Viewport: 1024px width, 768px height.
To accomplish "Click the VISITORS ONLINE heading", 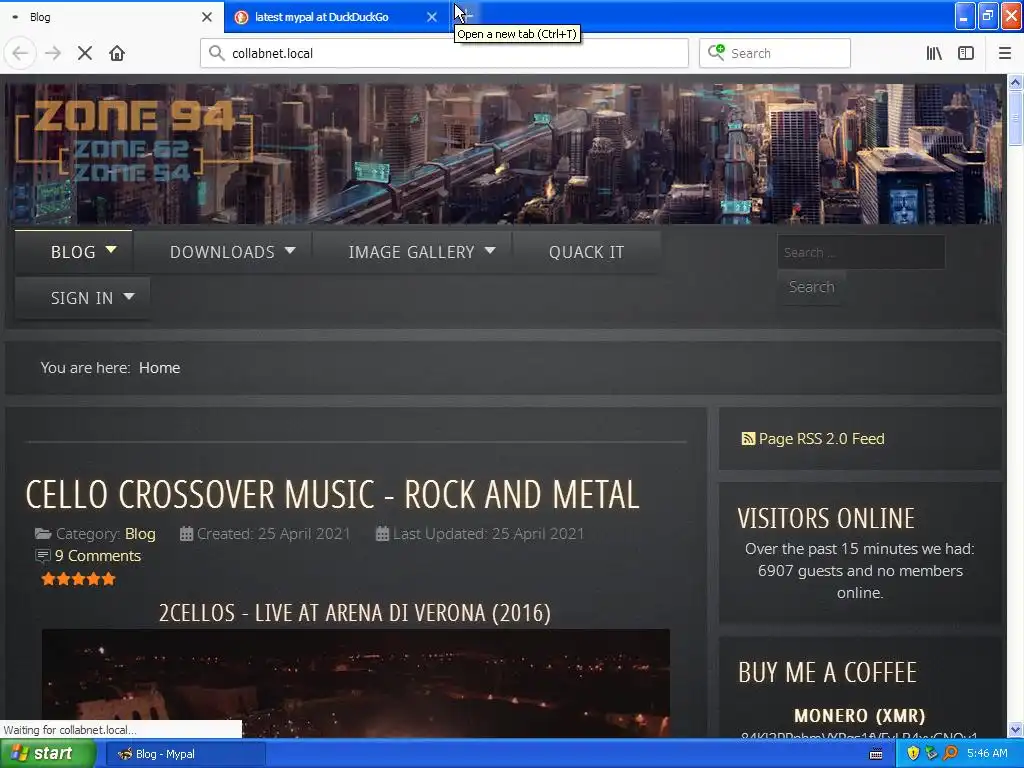I will coord(826,519).
